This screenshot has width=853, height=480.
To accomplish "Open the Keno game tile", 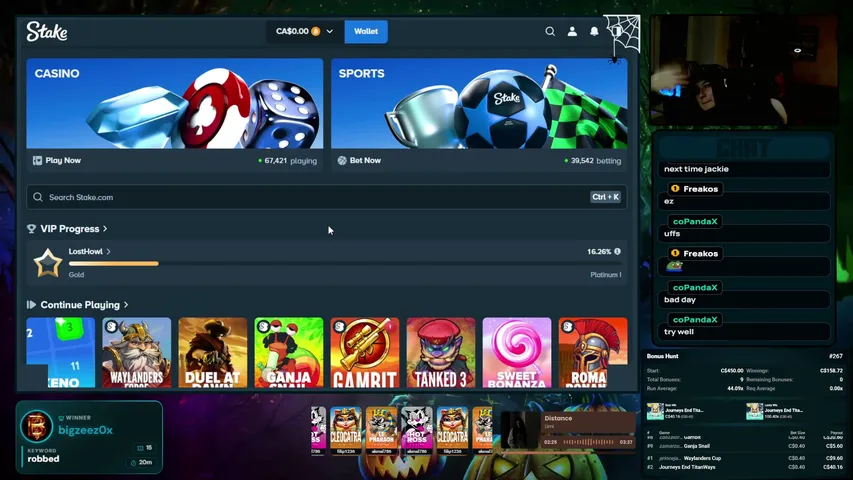I will tap(61, 353).
